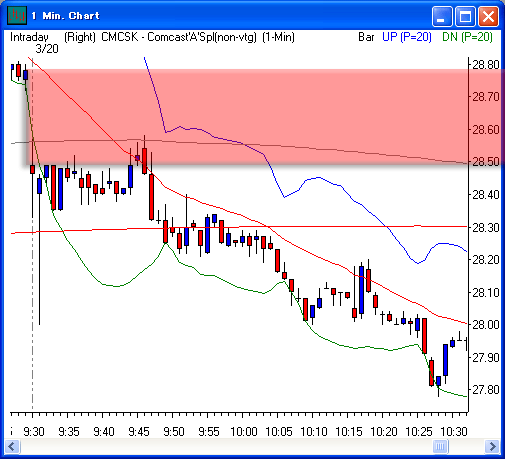Click the 10:20 time axis label

384,432
